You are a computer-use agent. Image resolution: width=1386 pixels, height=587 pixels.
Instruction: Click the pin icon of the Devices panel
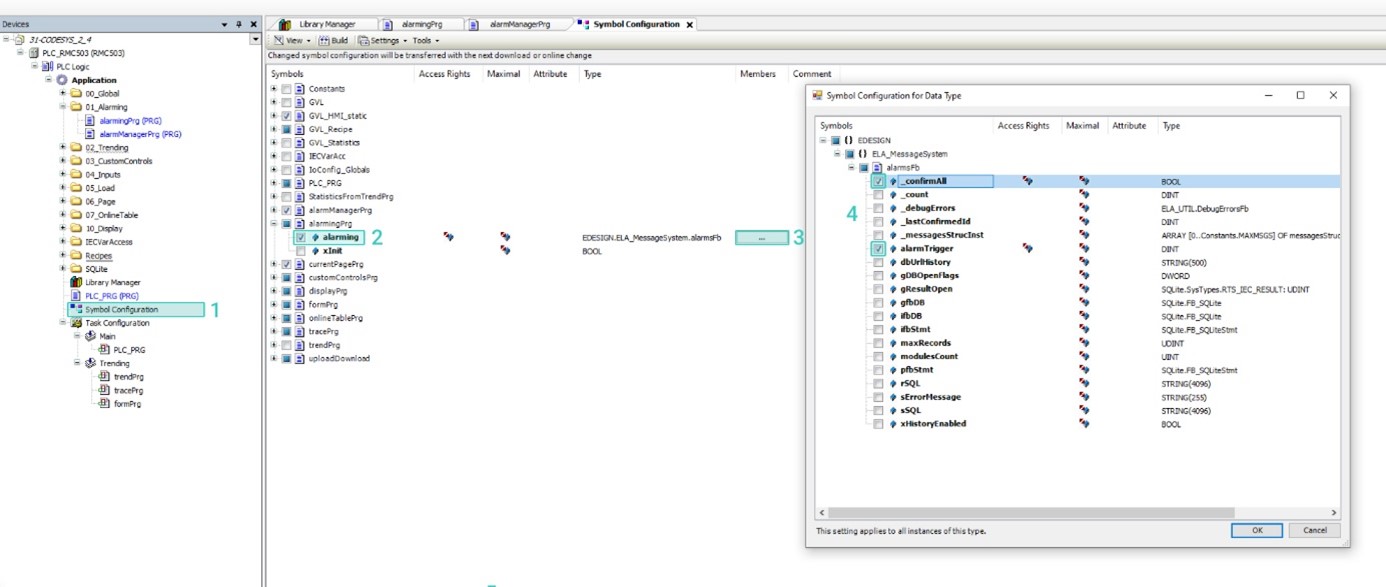point(239,24)
